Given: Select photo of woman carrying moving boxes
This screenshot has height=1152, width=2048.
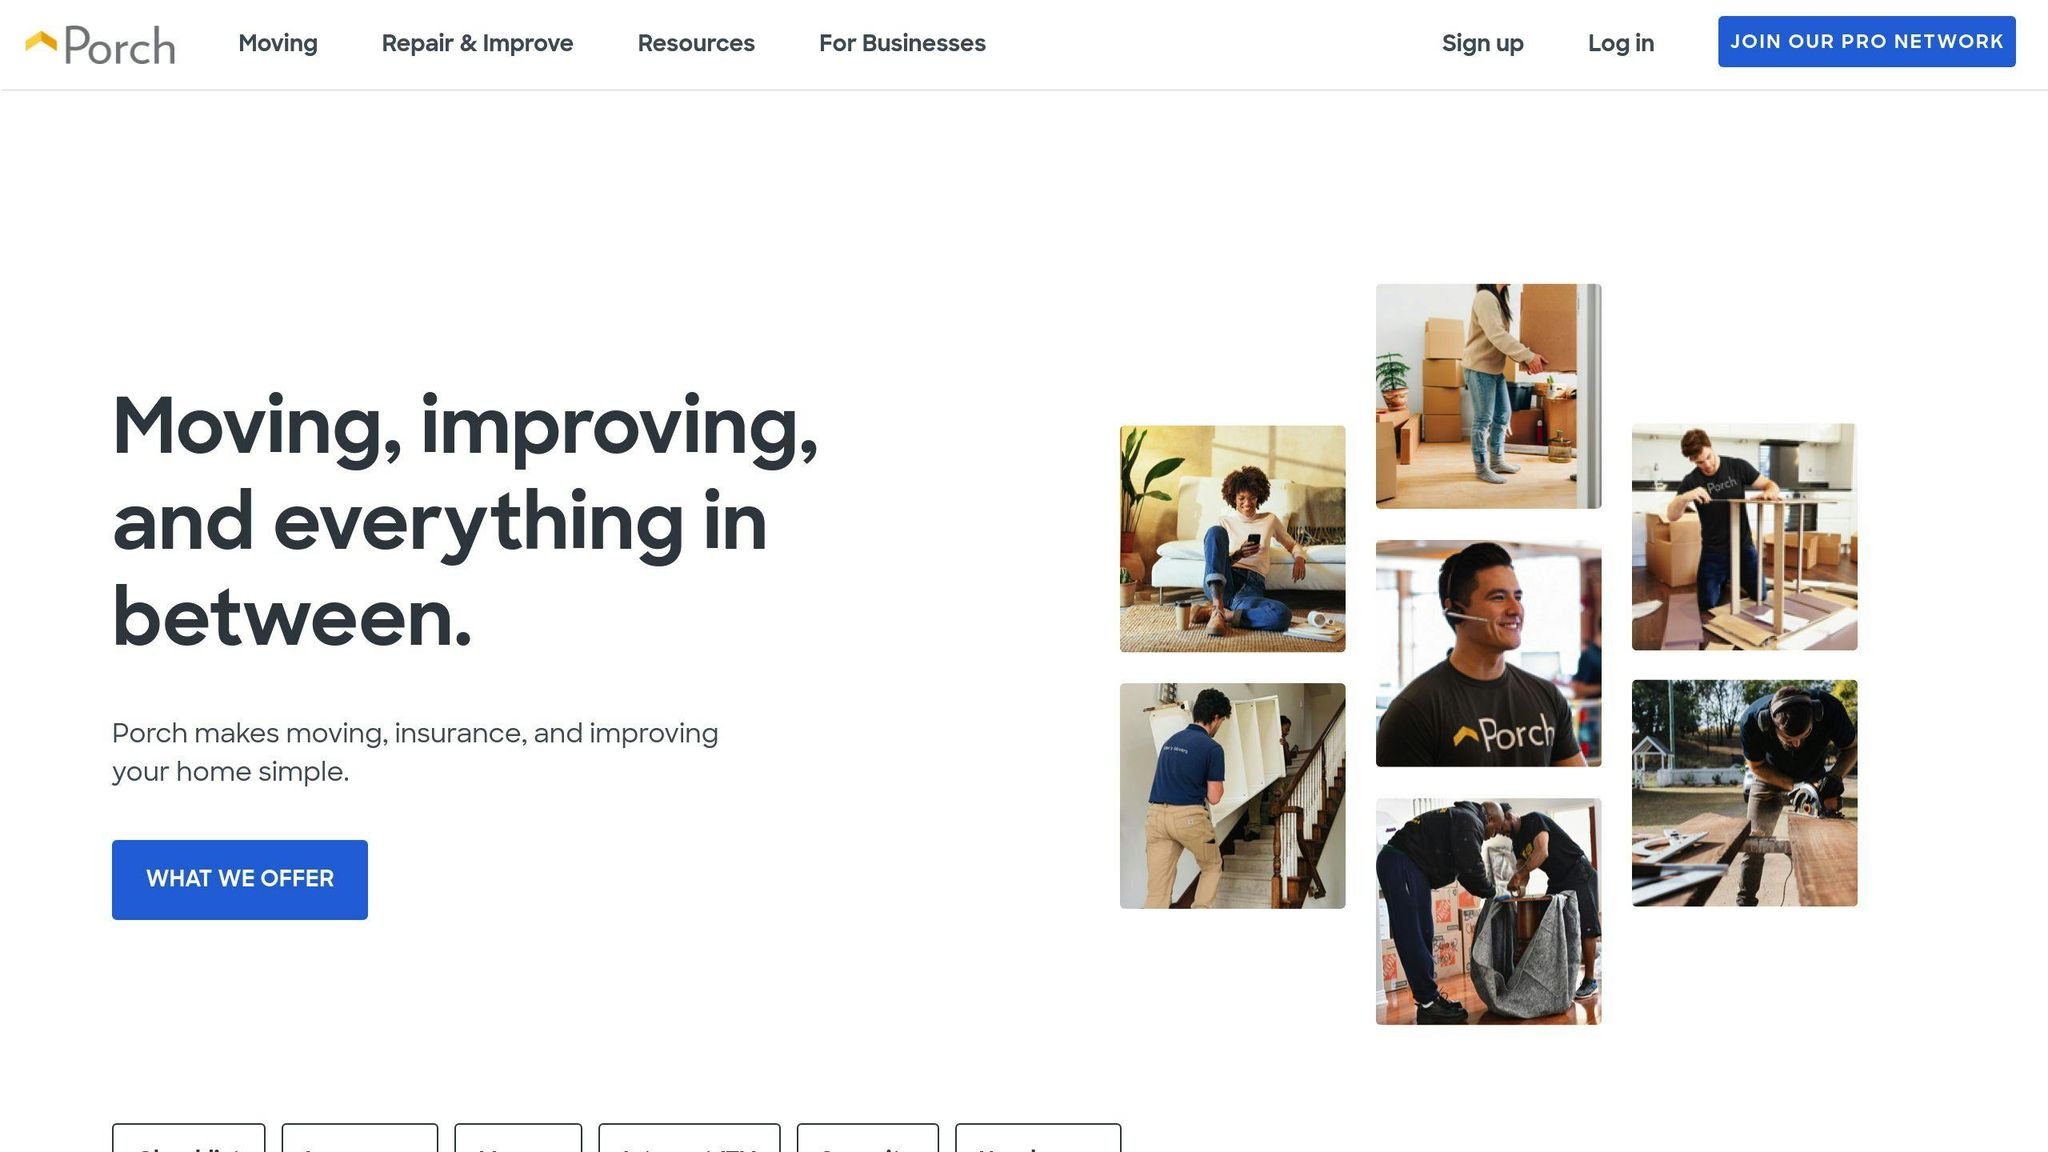Looking at the screenshot, I should click(1488, 396).
